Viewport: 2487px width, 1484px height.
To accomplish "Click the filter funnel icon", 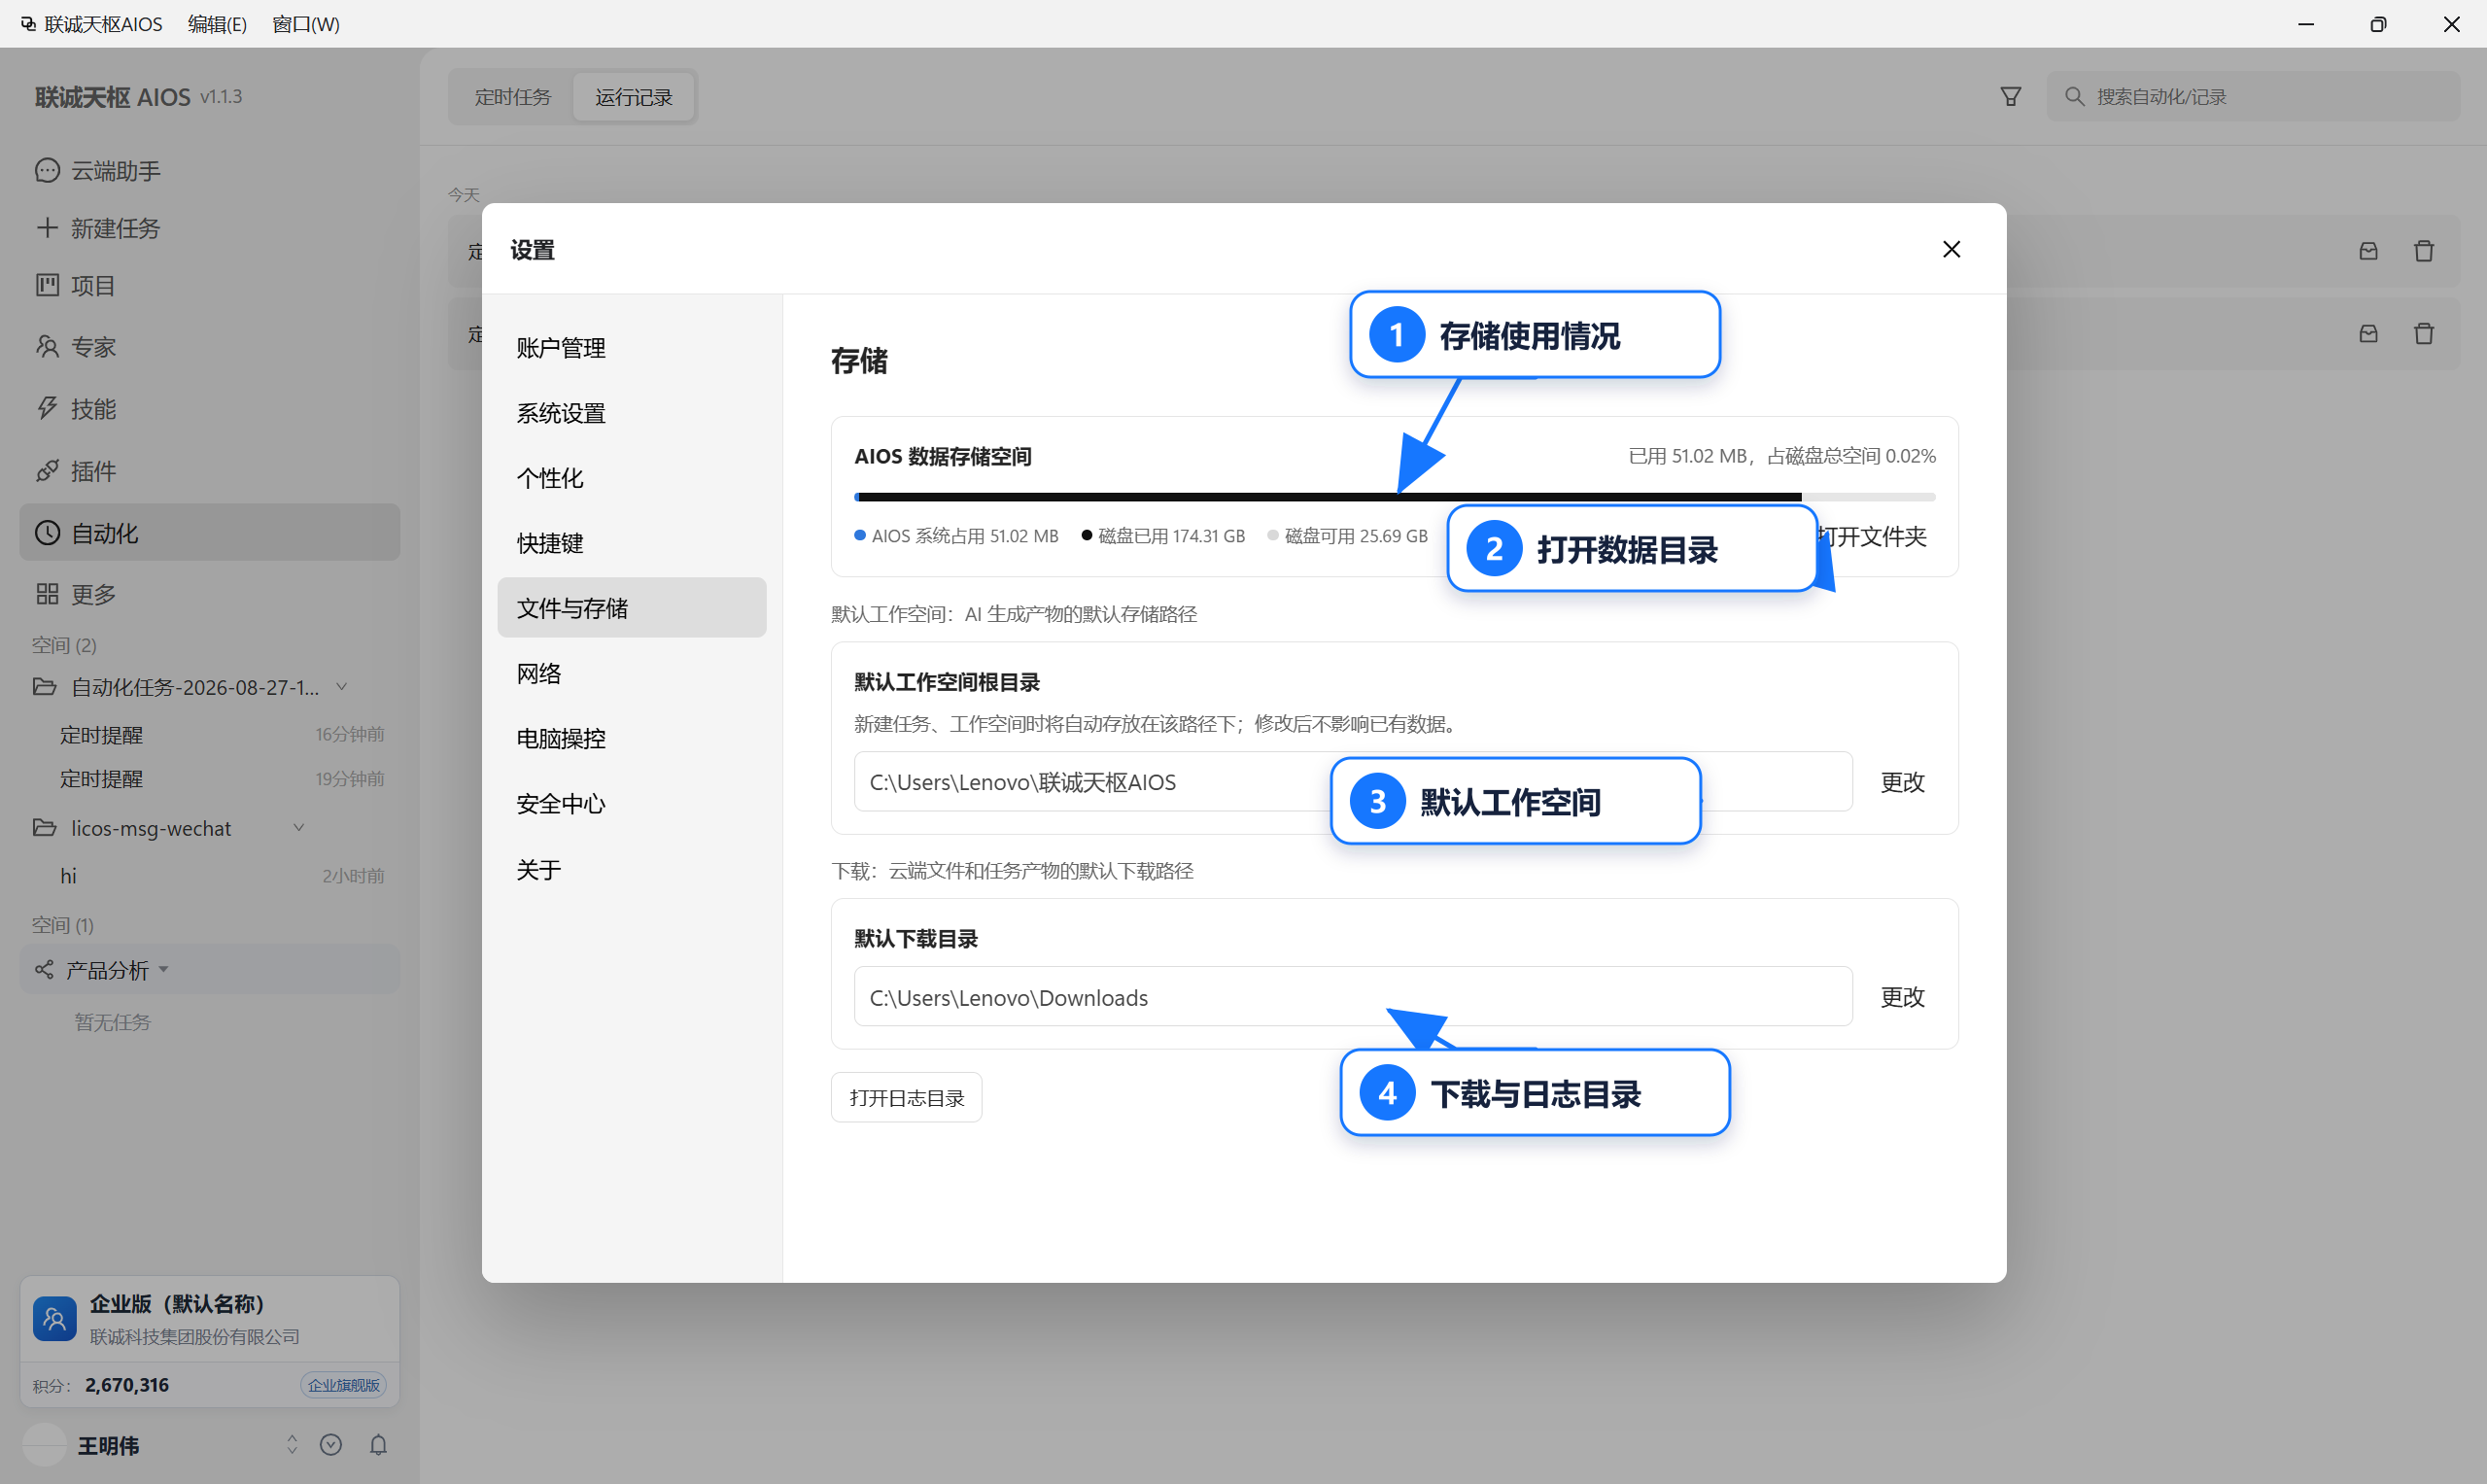I will 2010,97.
